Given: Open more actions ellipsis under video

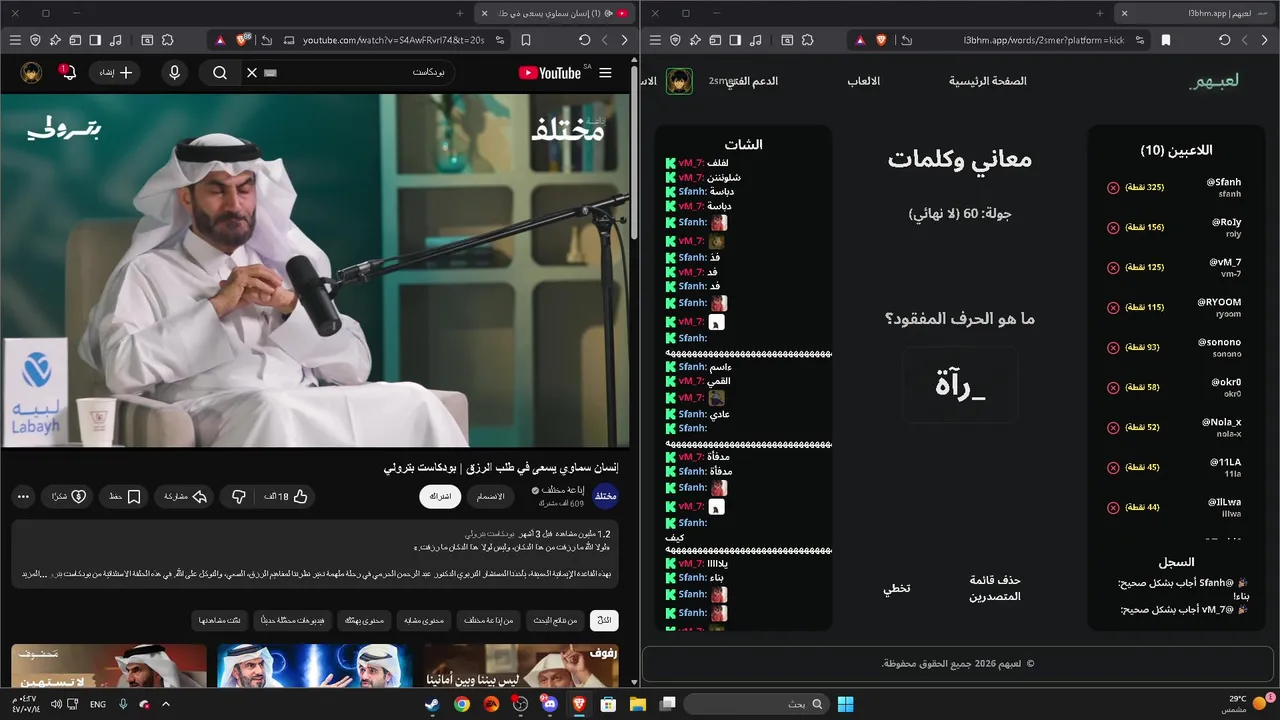Looking at the screenshot, I should pos(24,496).
